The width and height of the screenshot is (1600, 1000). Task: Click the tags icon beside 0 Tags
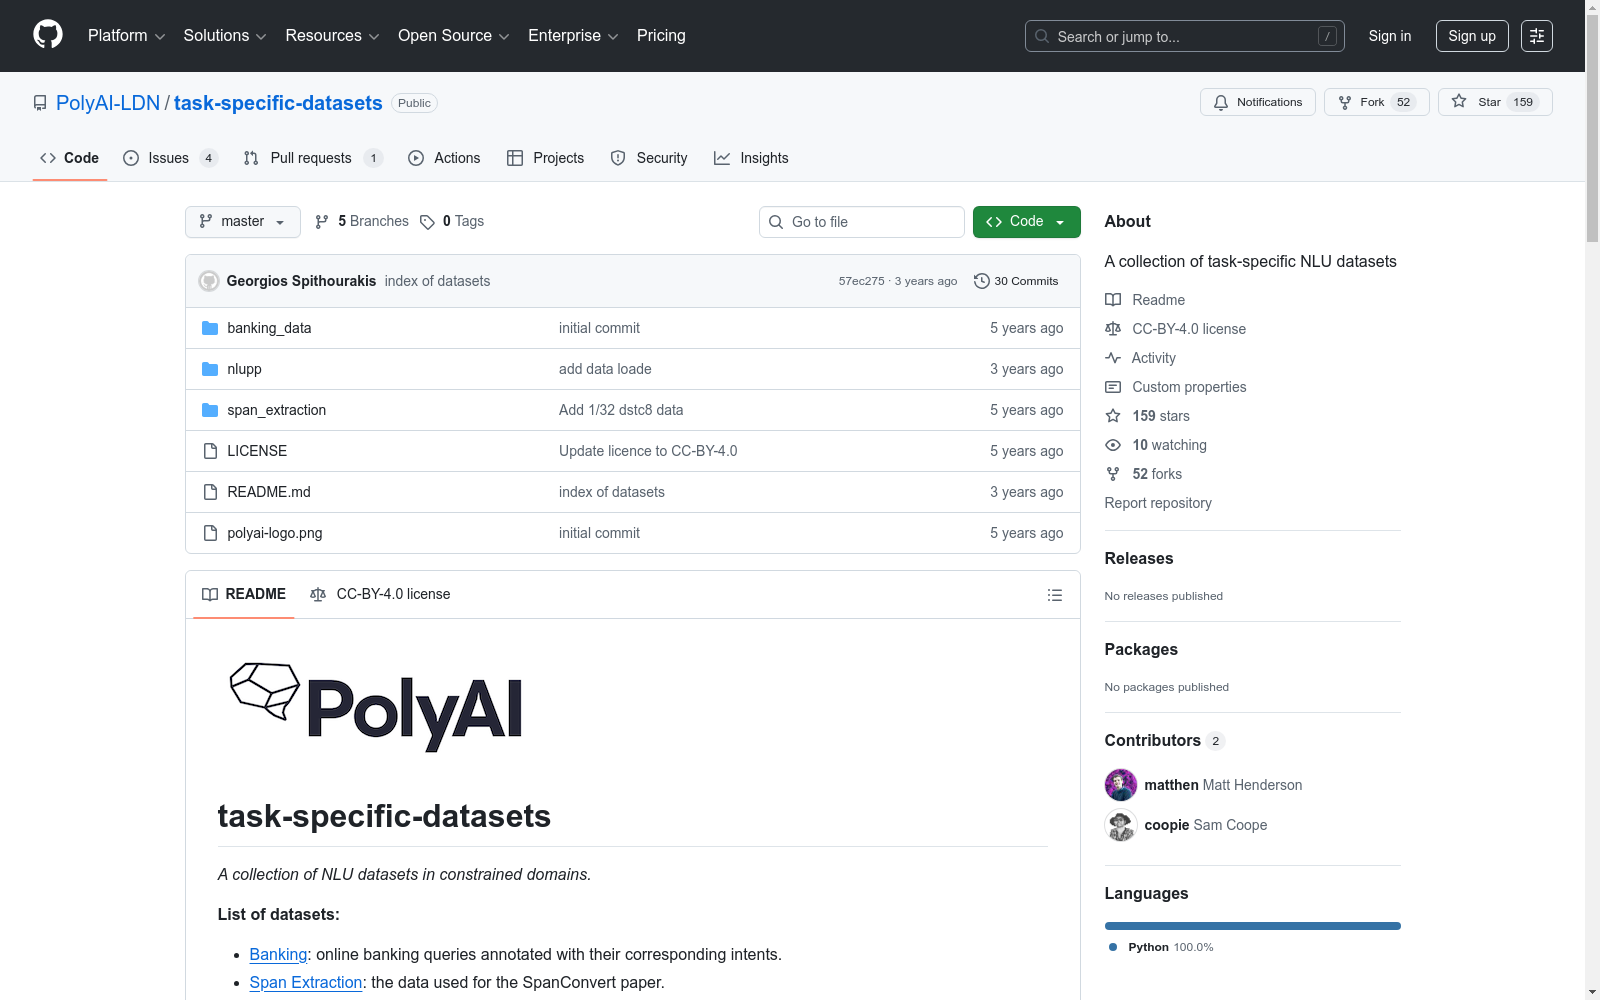click(x=427, y=222)
